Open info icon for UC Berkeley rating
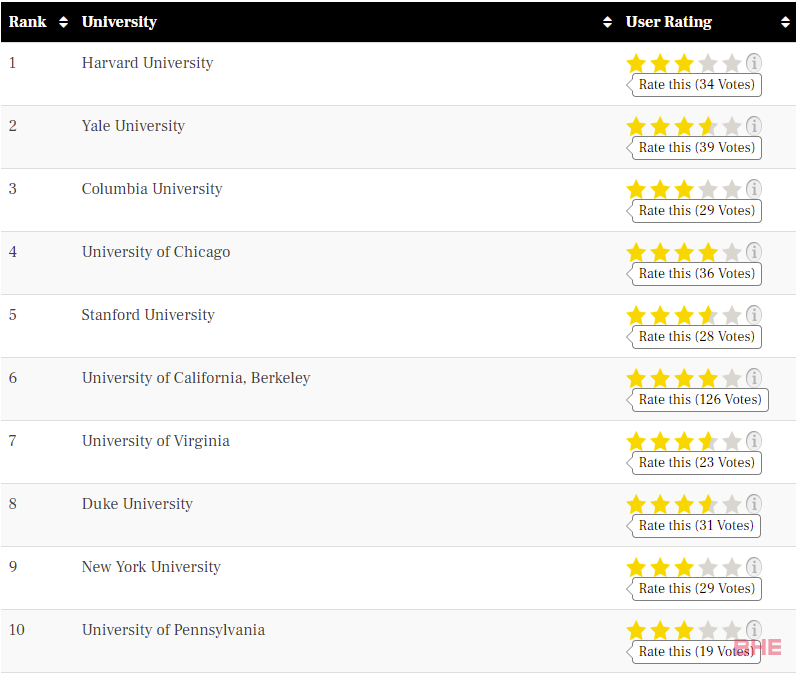 tap(753, 378)
